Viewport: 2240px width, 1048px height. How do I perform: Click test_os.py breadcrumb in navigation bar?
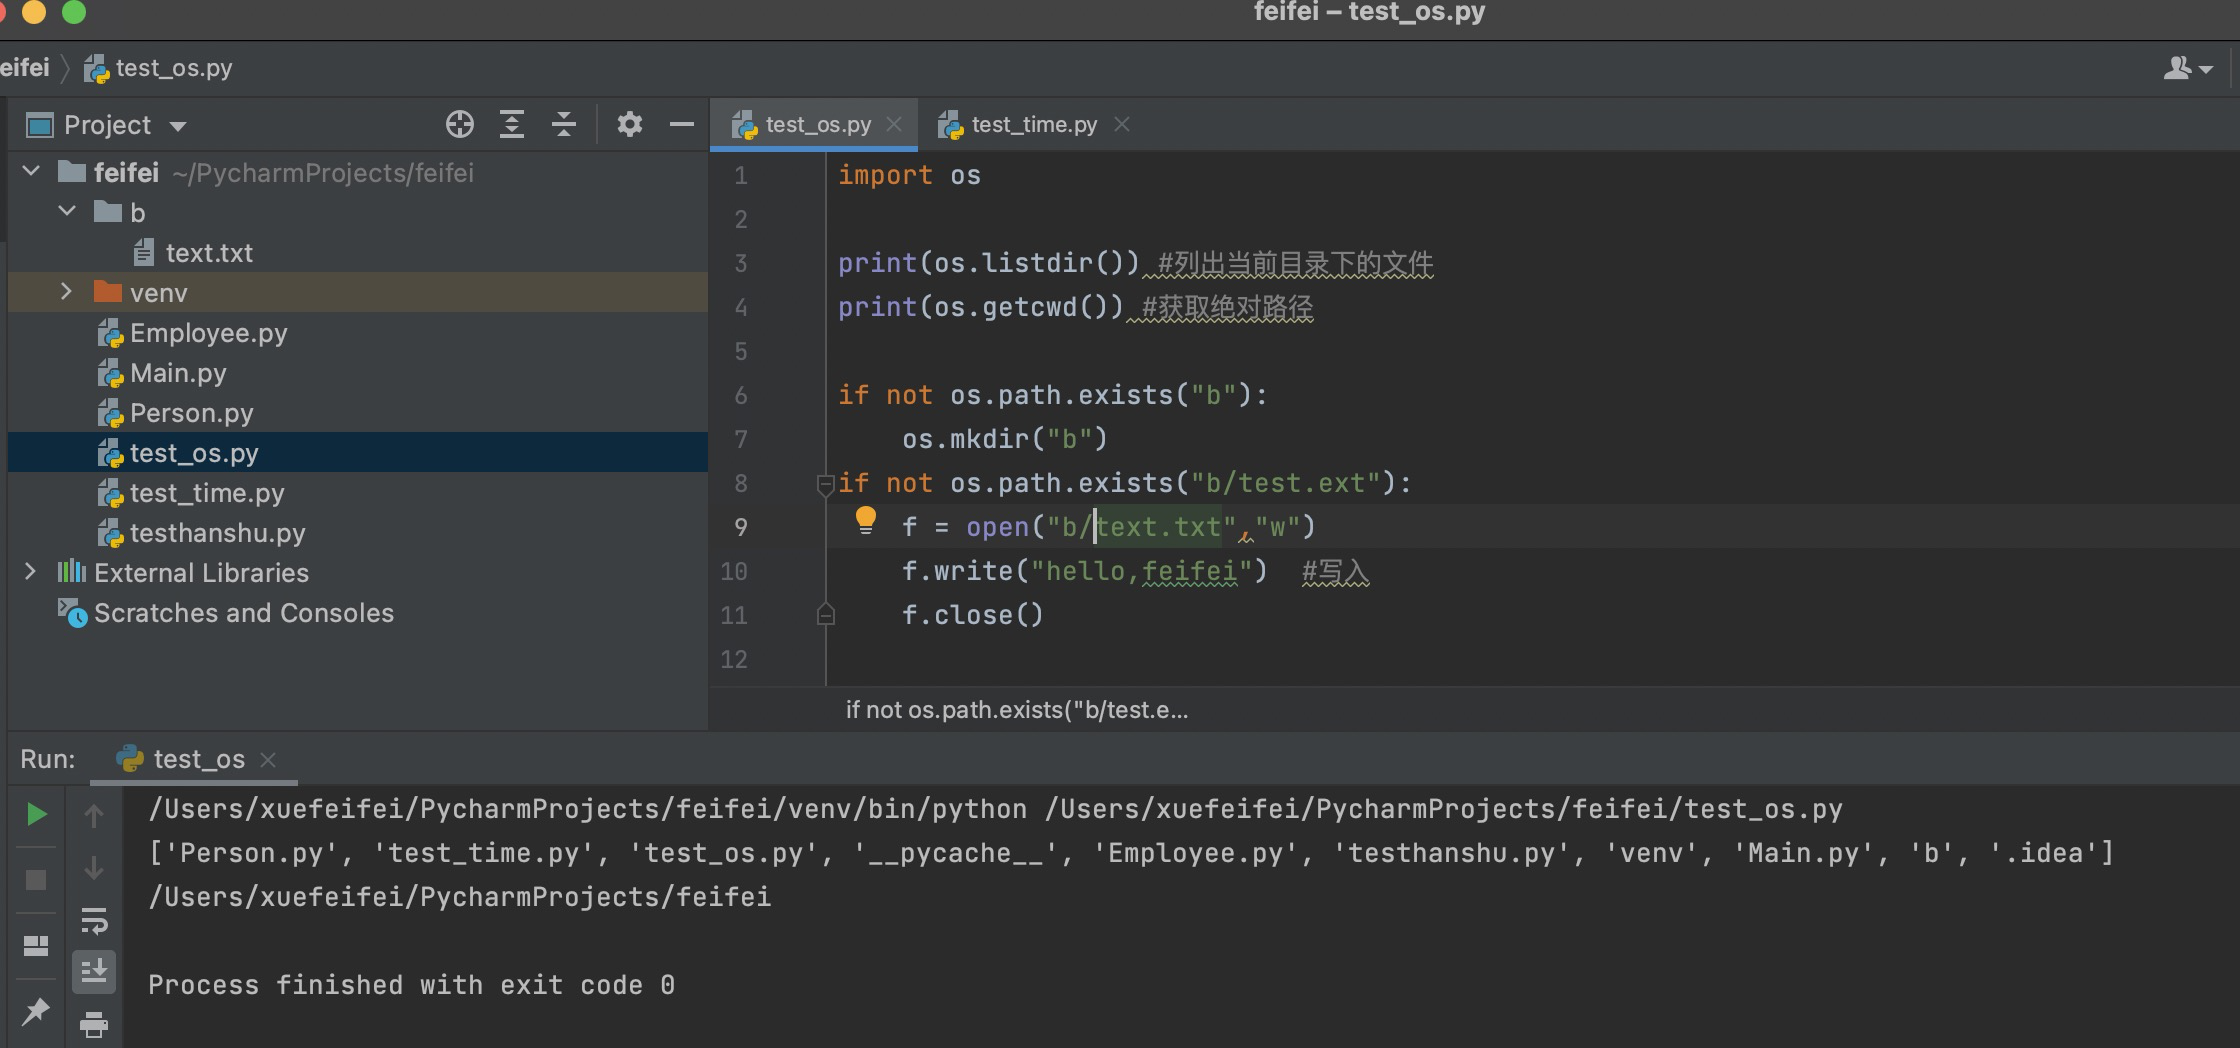pos(158,68)
